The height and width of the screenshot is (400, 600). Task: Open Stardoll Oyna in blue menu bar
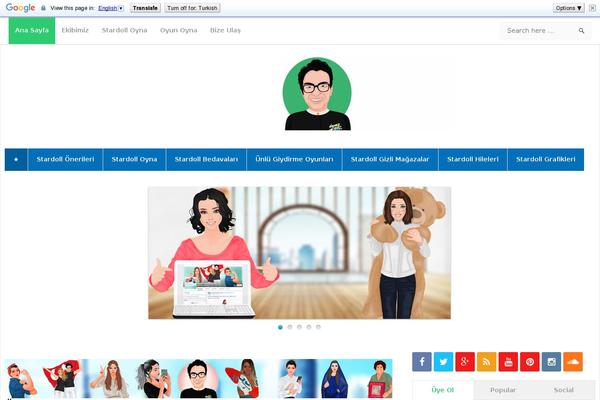pos(134,159)
